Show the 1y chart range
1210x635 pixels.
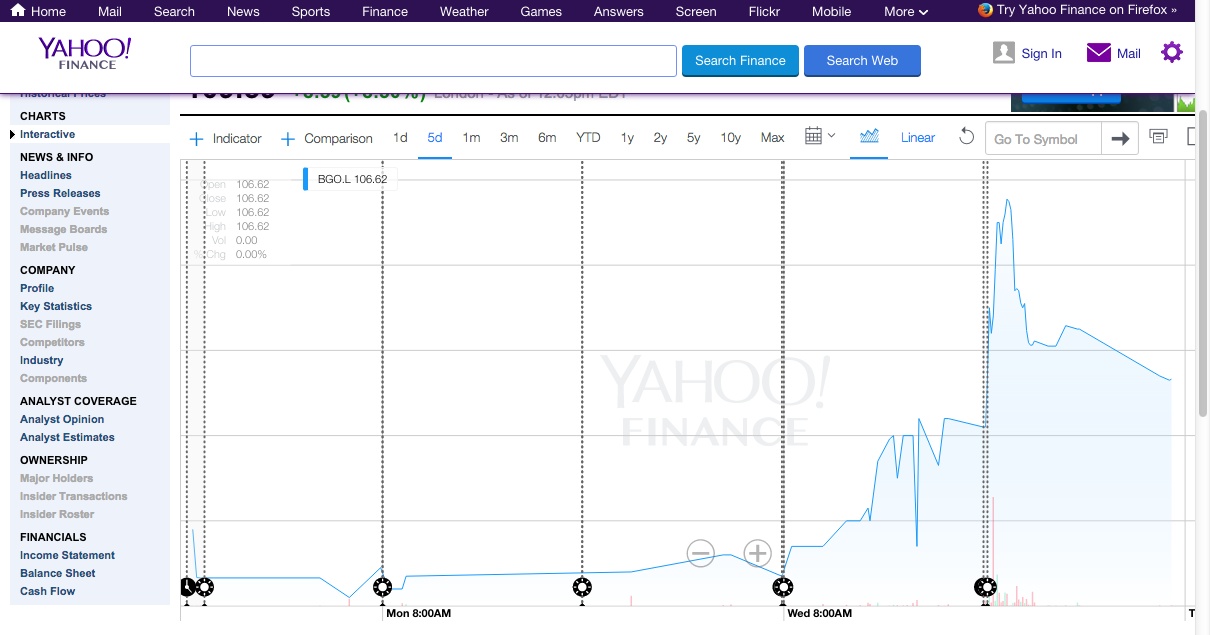pyautogui.click(x=627, y=138)
